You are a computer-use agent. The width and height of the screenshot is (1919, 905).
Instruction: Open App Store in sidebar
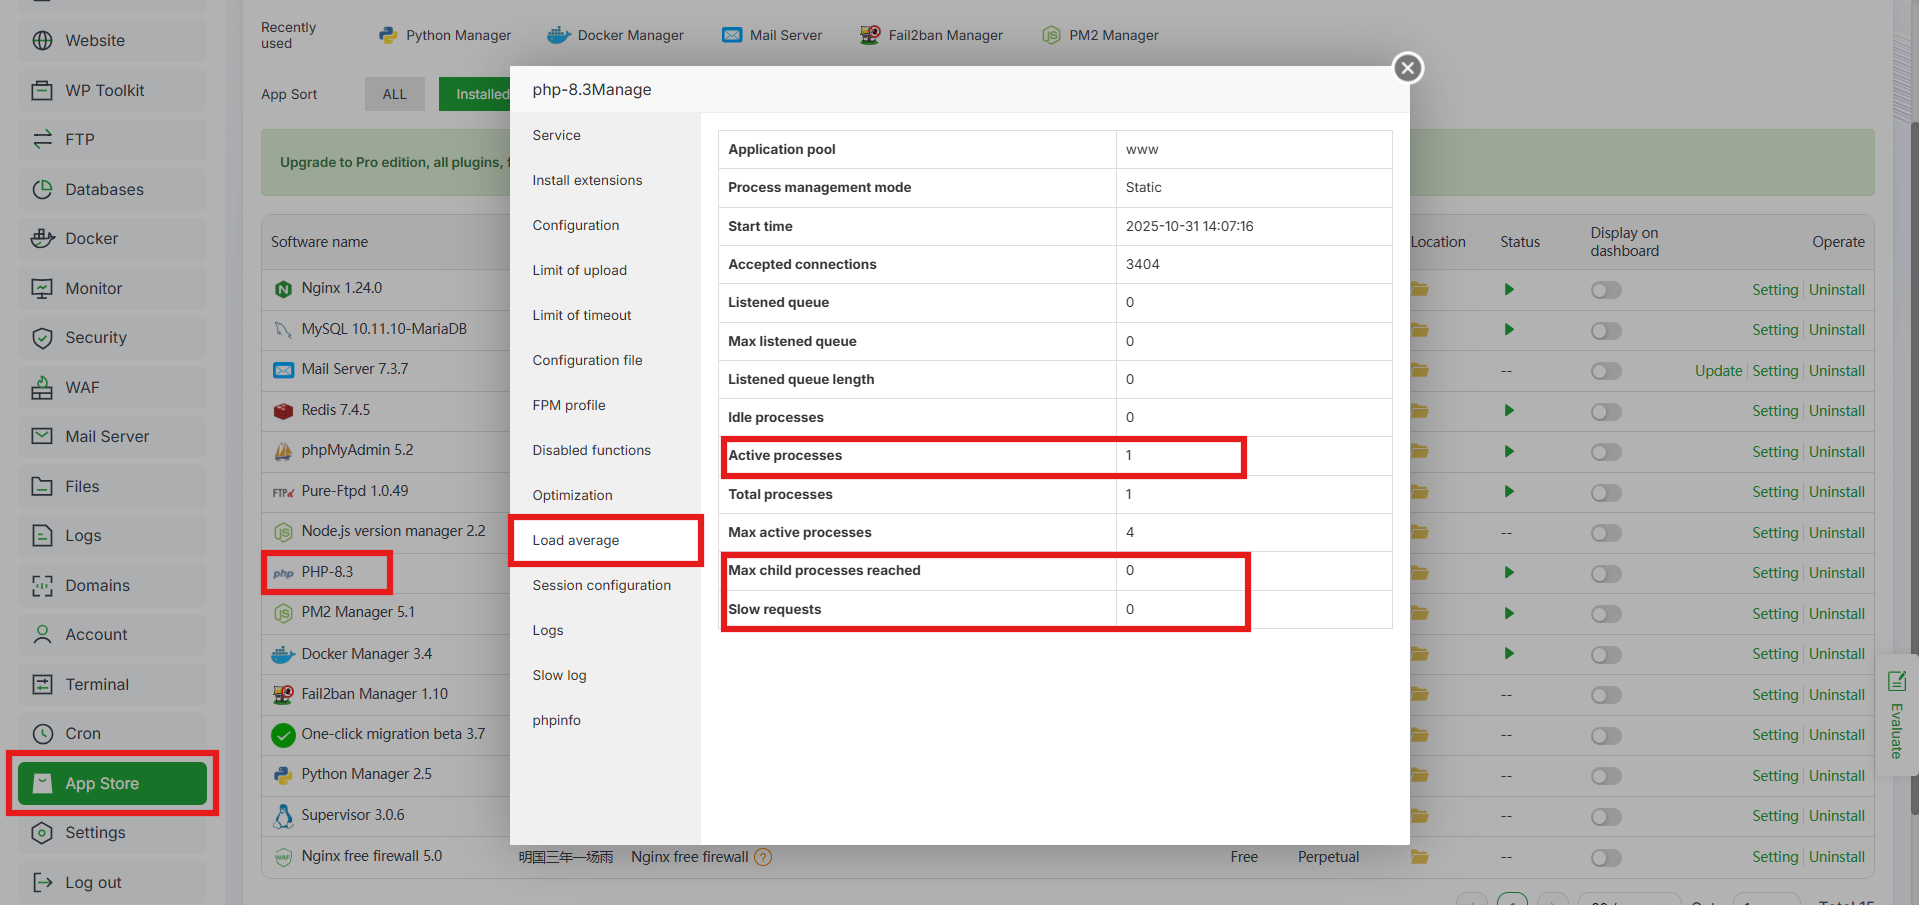112,783
